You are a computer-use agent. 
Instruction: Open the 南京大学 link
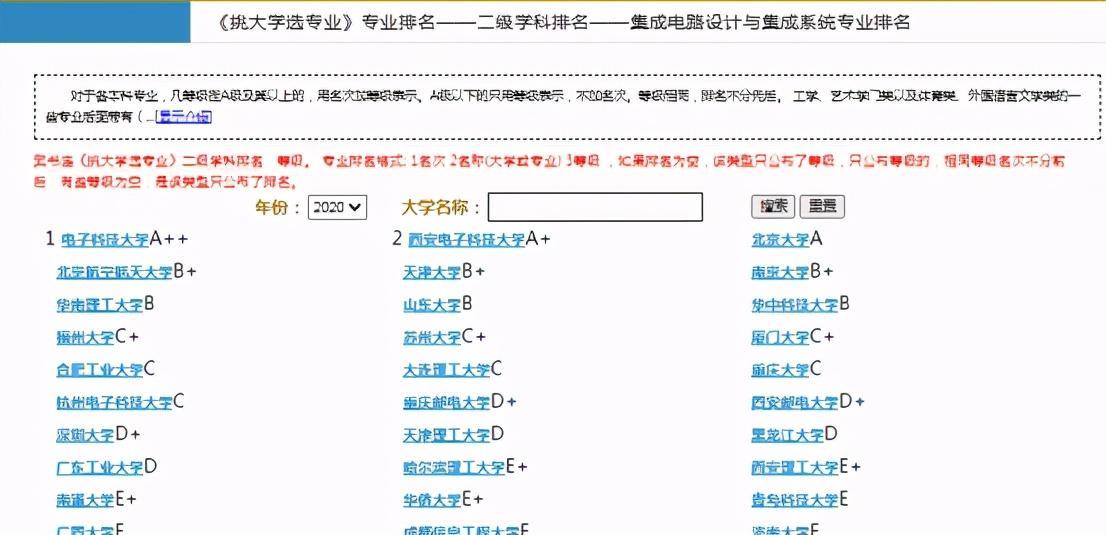coord(780,272)
